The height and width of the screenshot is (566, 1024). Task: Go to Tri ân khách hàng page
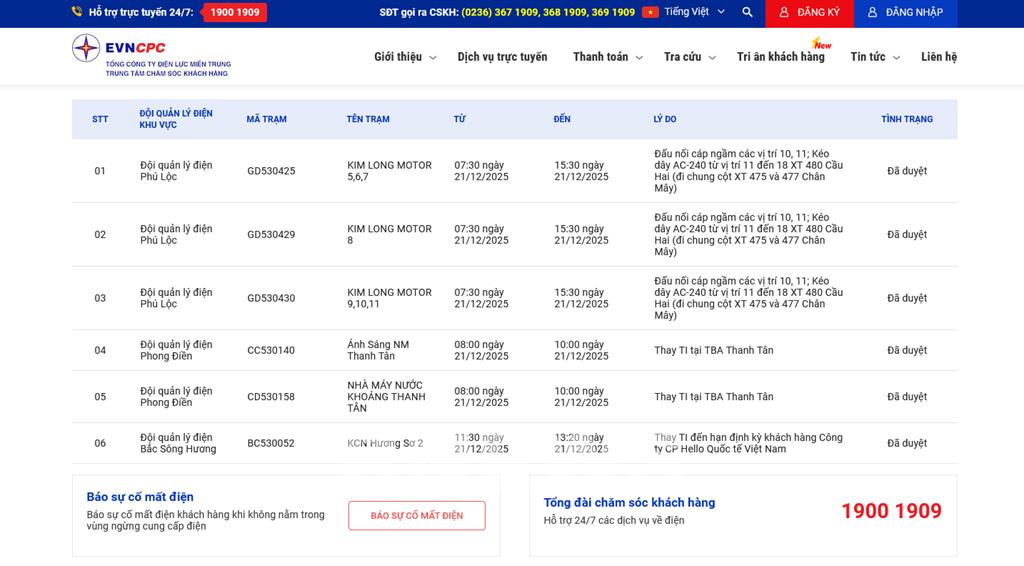780,57
